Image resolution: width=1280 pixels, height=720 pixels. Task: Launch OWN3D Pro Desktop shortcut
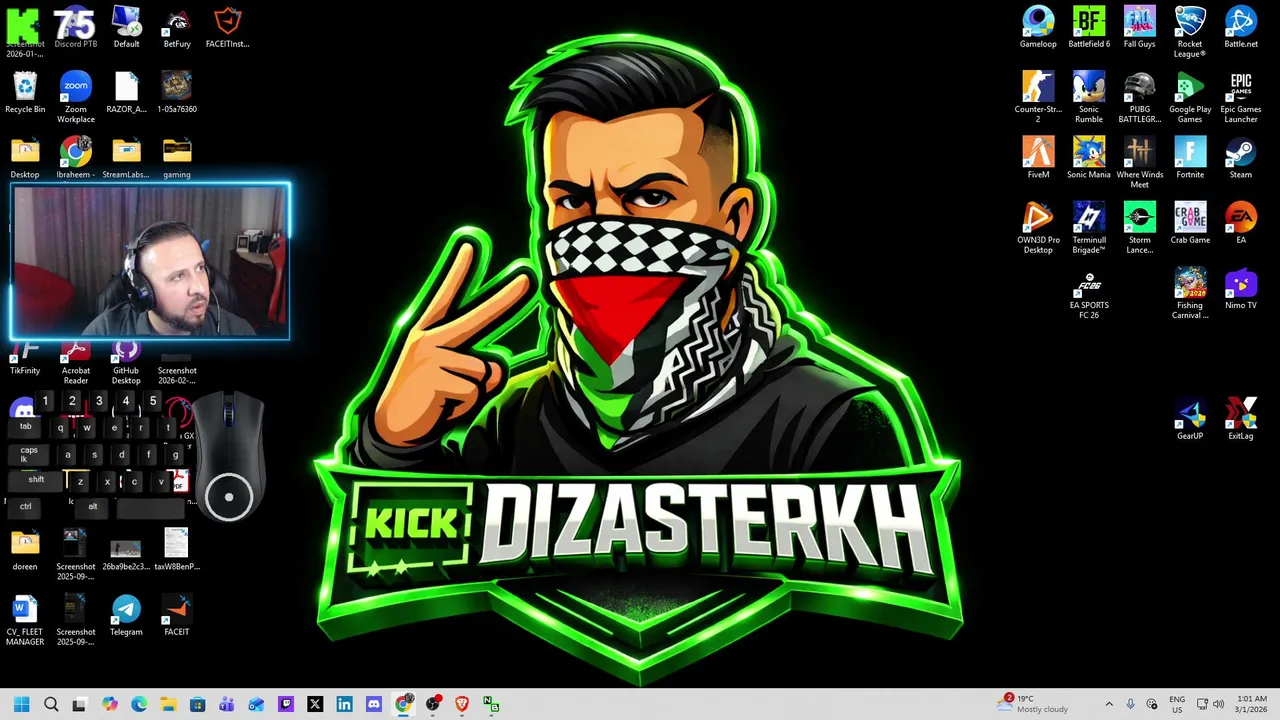[1038, 228]
